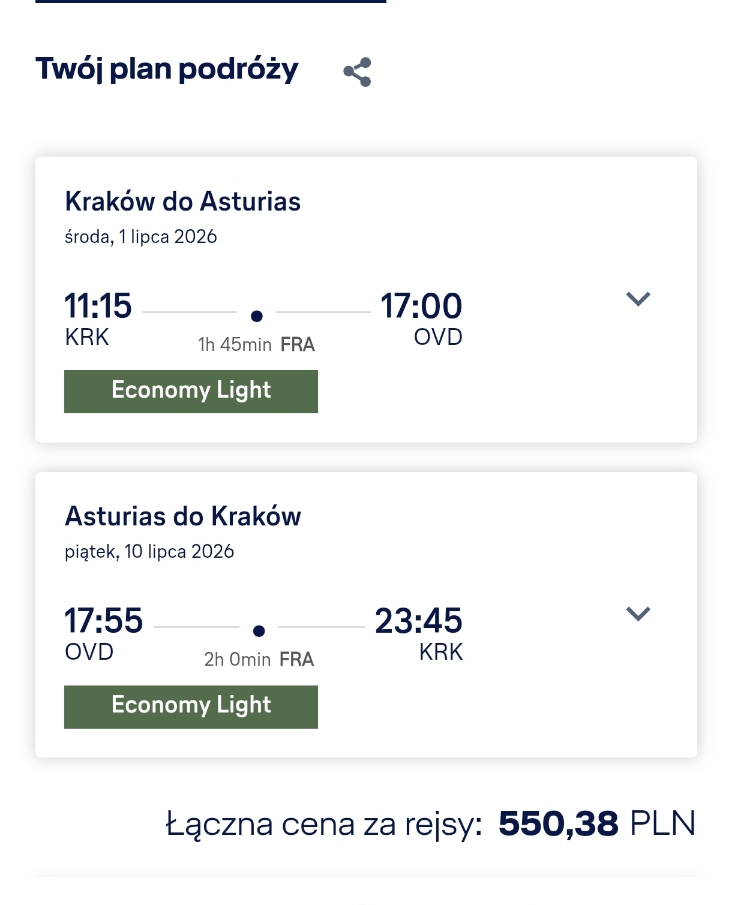
Task: Share the travel plan via share icon
Action: point(357,72)
